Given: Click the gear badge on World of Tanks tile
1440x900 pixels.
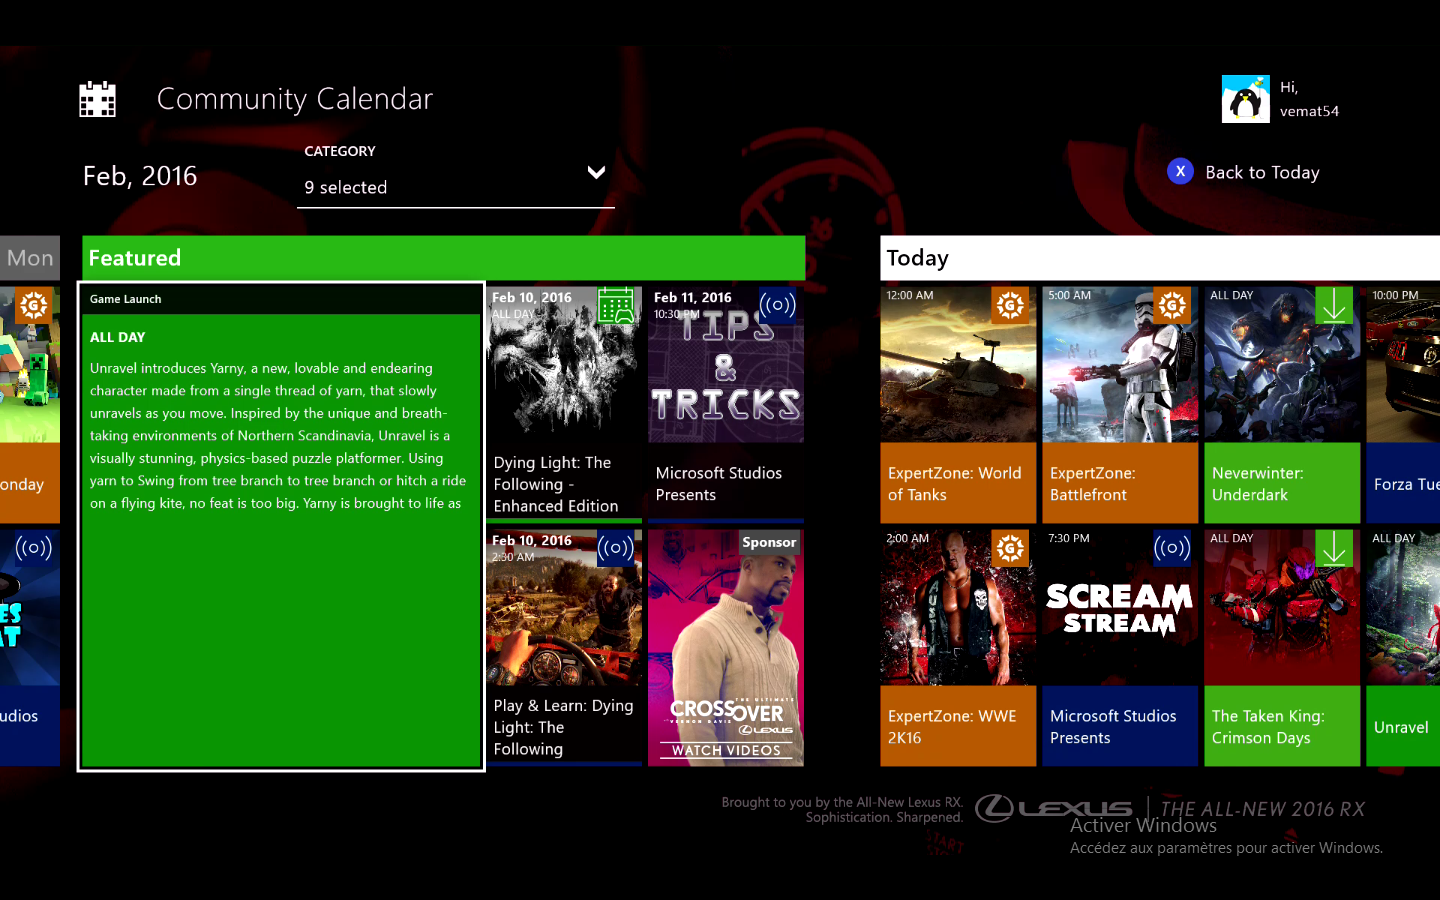Looking at the screenshot, I should pos(1010,306).
